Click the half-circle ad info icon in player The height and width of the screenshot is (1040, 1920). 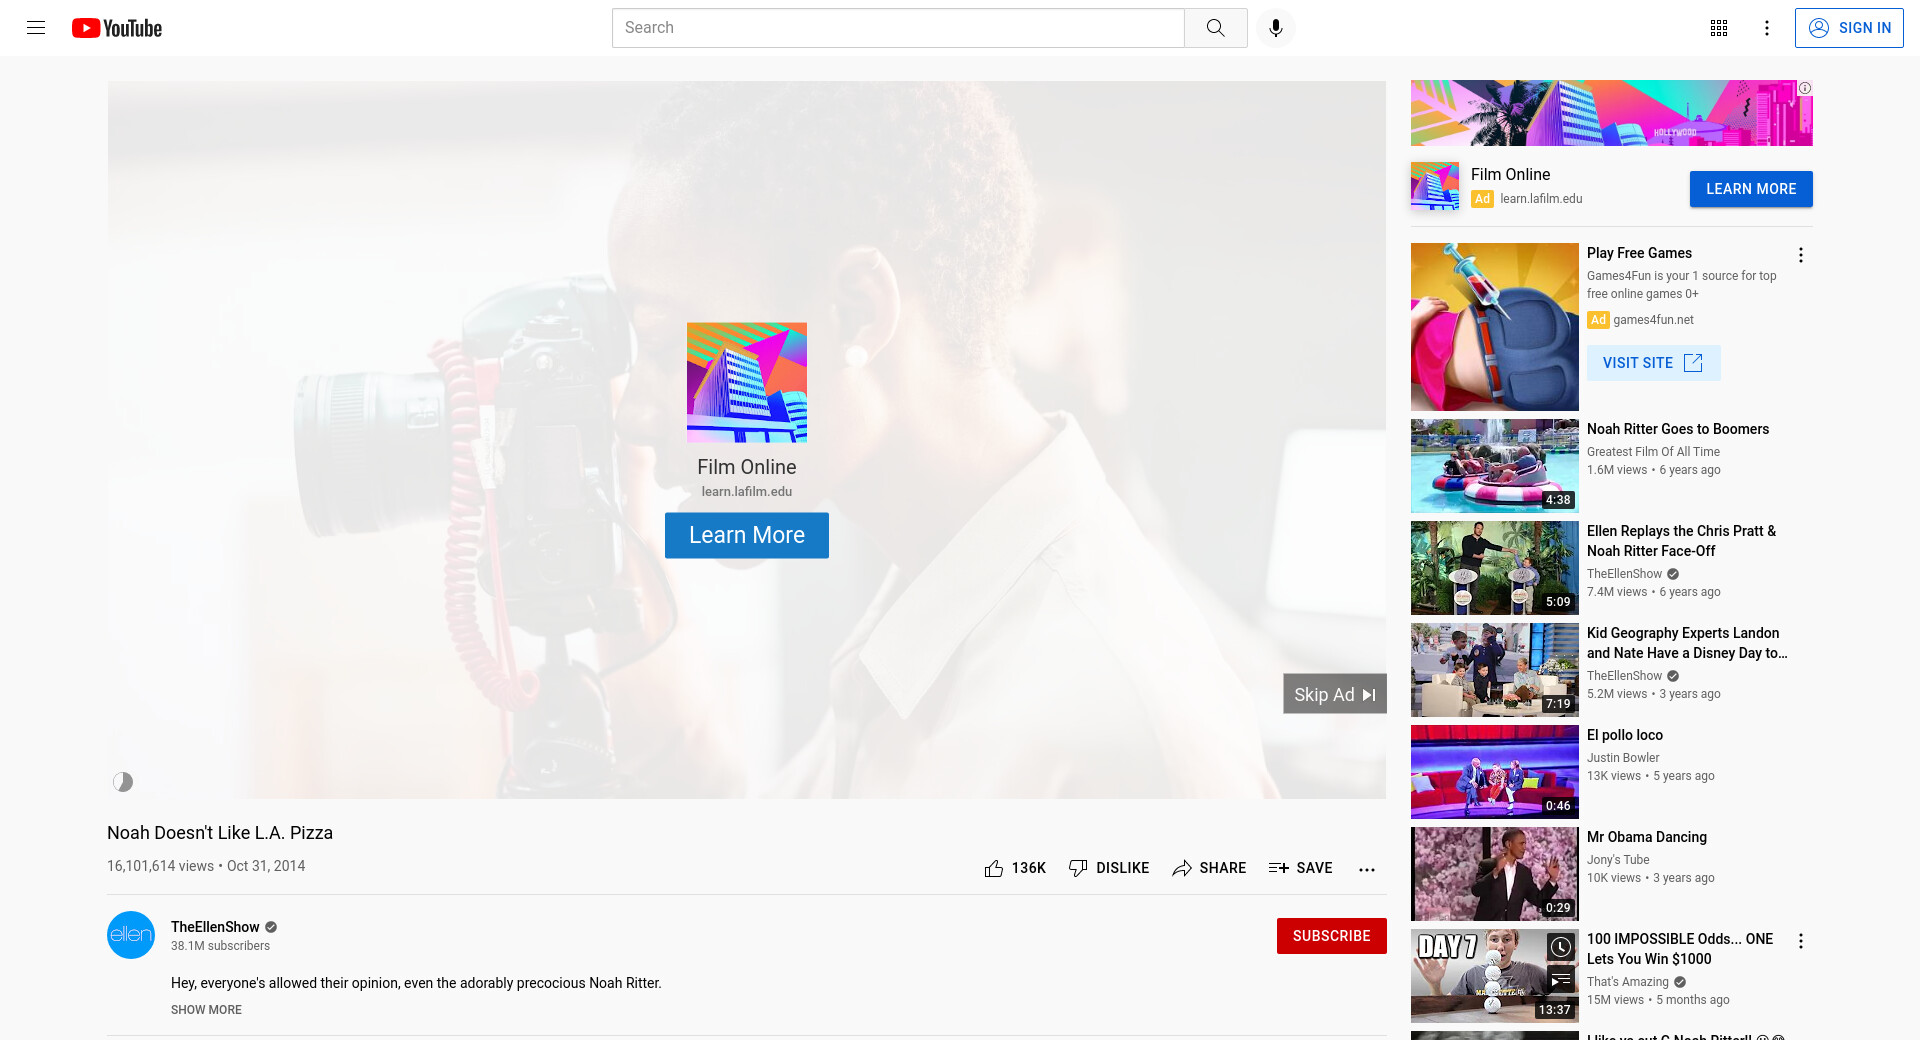click(123, 782)
